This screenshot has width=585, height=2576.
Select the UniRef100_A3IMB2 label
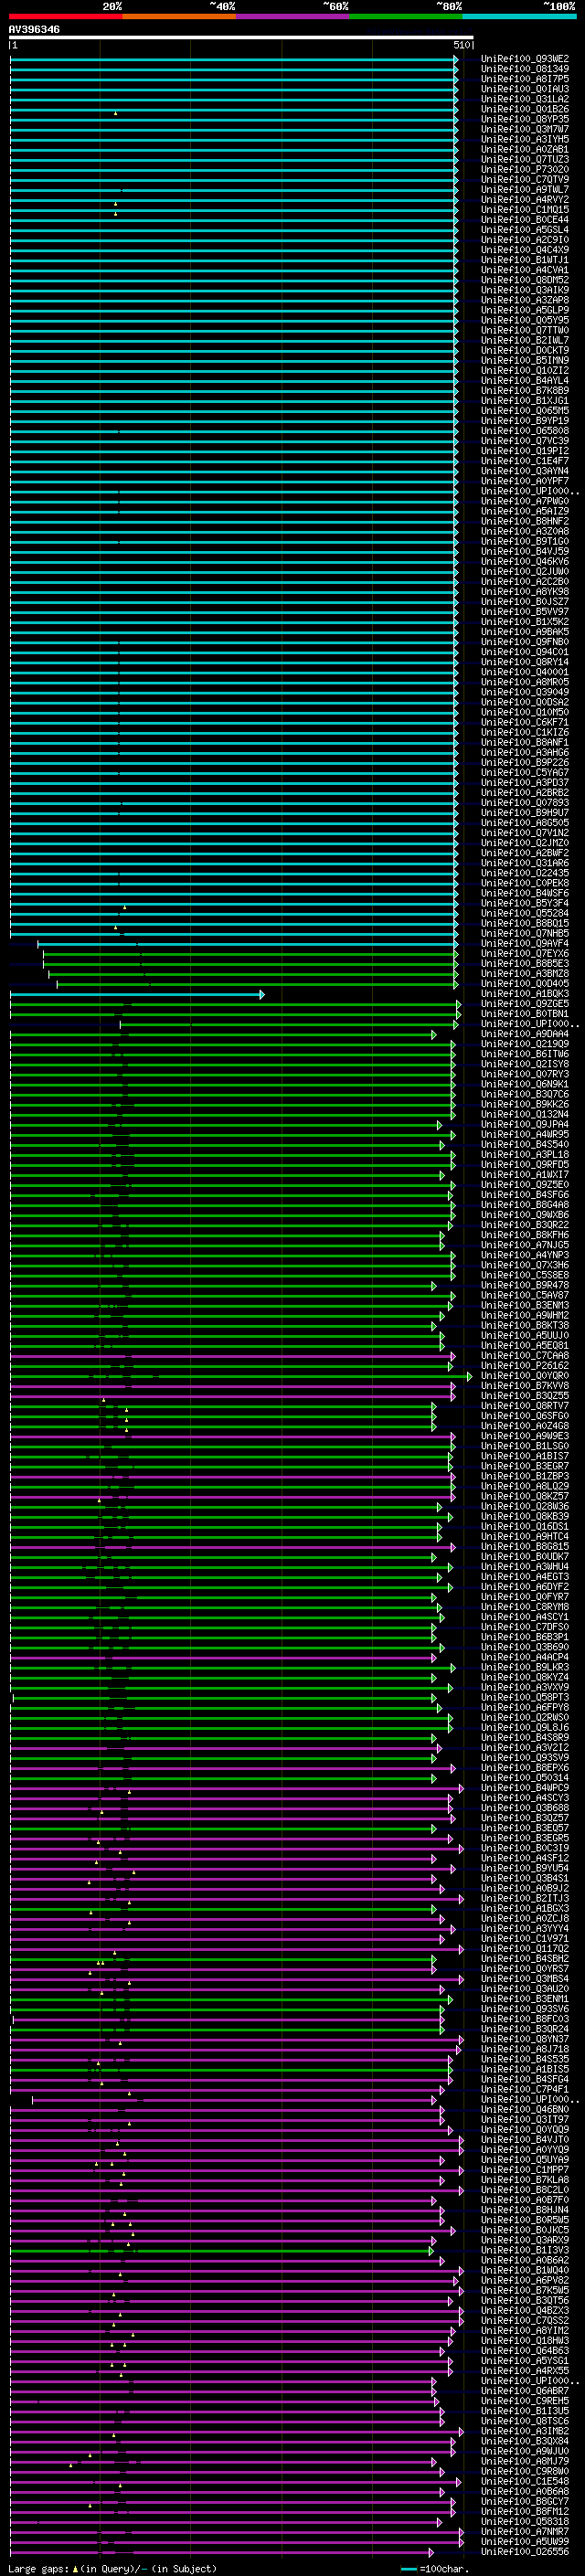point(525,2431)
